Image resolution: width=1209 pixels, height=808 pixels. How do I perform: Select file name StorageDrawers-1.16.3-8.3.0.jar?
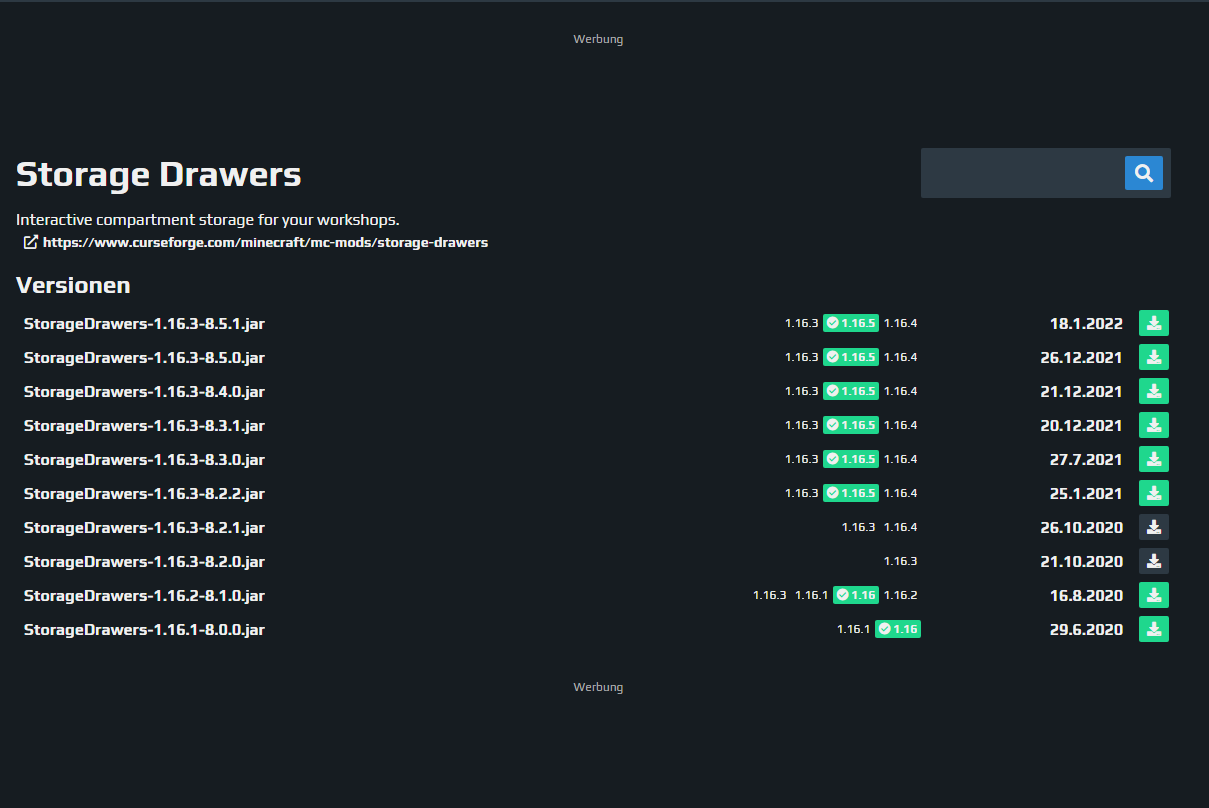pos(144,459)
